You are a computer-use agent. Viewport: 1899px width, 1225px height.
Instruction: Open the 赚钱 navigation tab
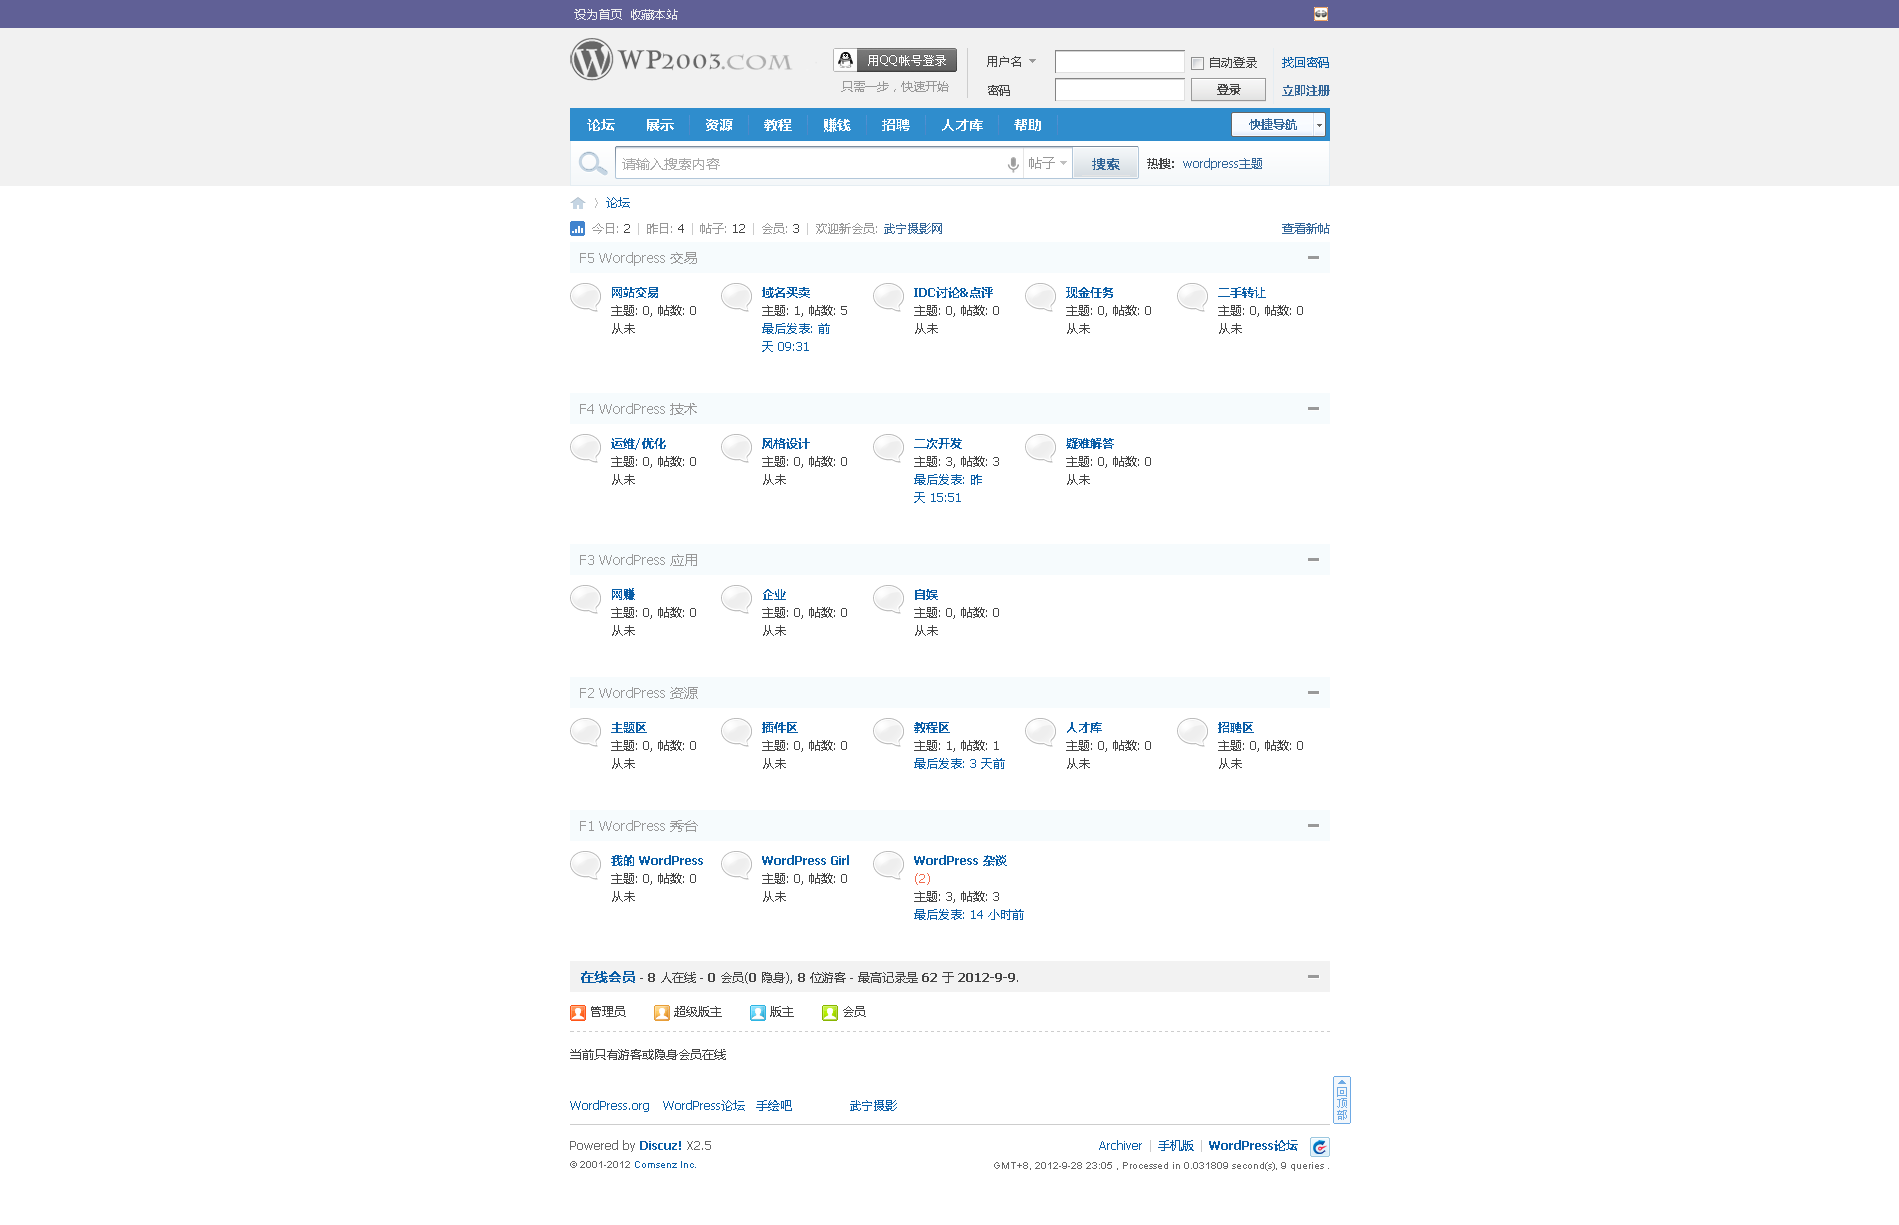(837, 125)
